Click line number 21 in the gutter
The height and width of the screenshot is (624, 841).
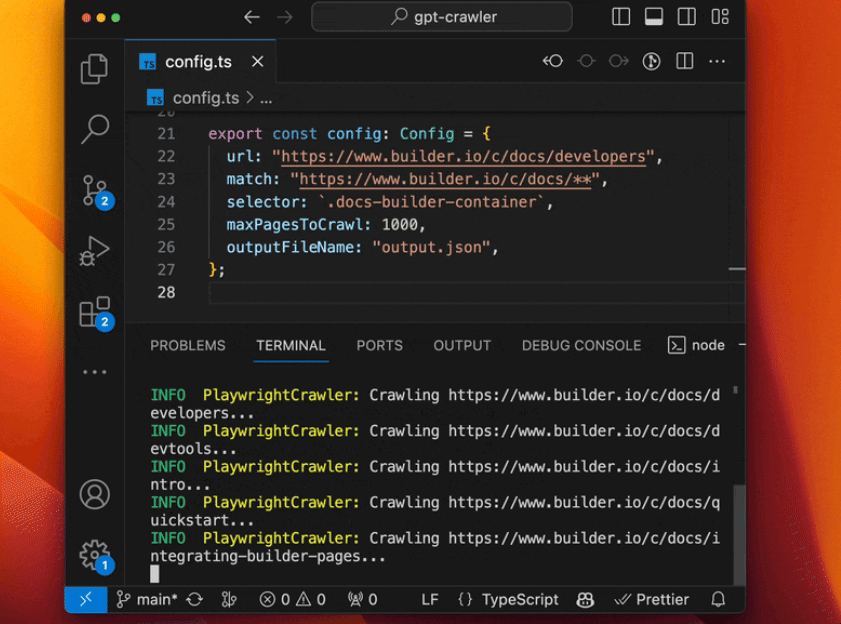tap(166, 134)
